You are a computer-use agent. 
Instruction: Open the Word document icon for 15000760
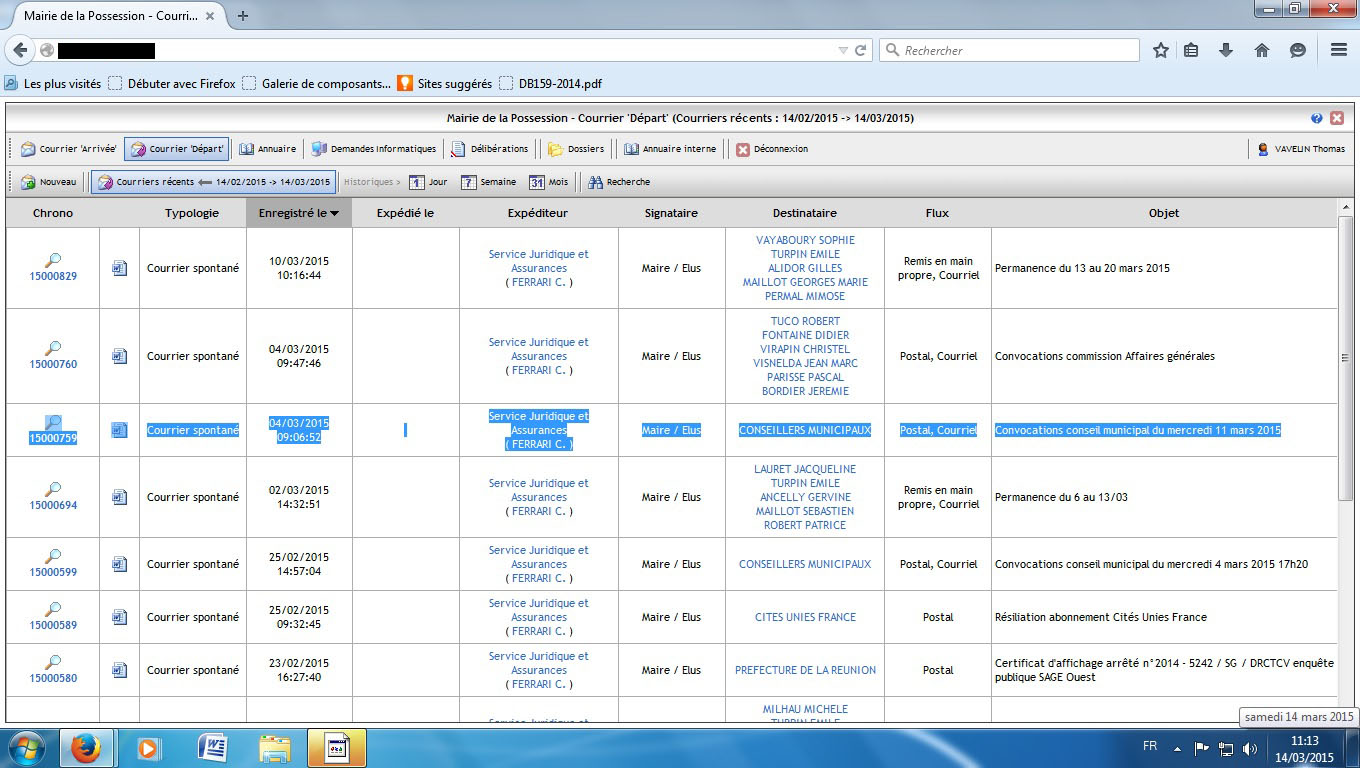[x=119, y=356]
